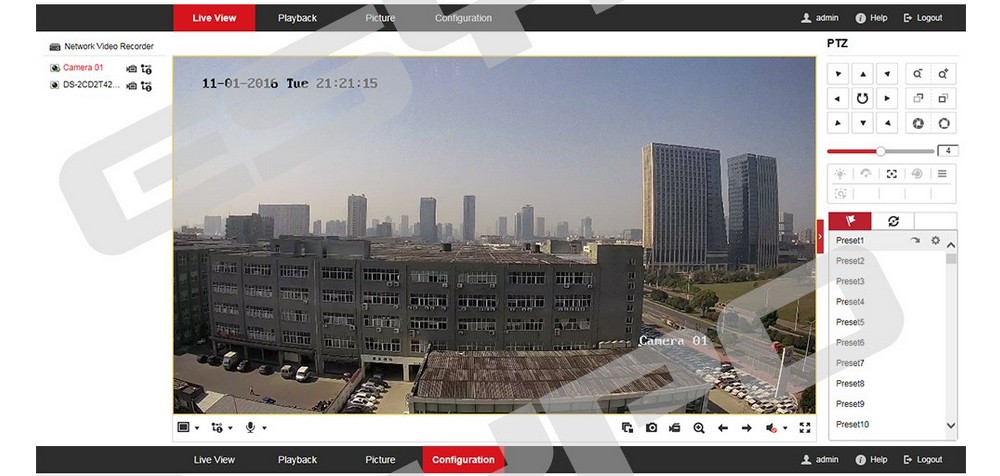Switch to the Playback tab

pos(297,18)
